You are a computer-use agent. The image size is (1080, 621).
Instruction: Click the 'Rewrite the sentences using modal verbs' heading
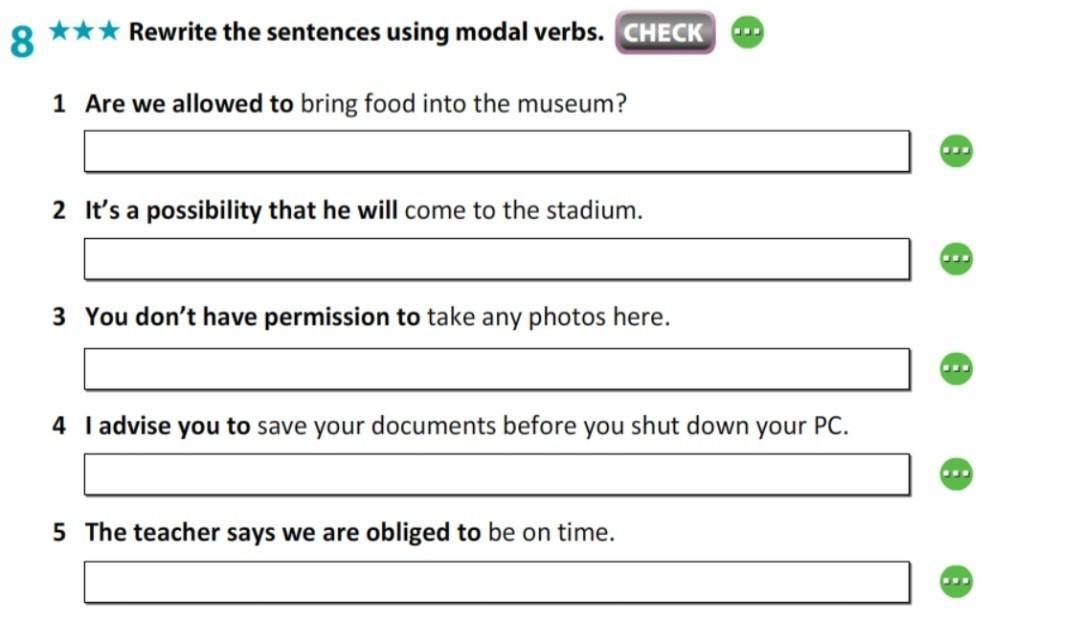click(366, 32)
